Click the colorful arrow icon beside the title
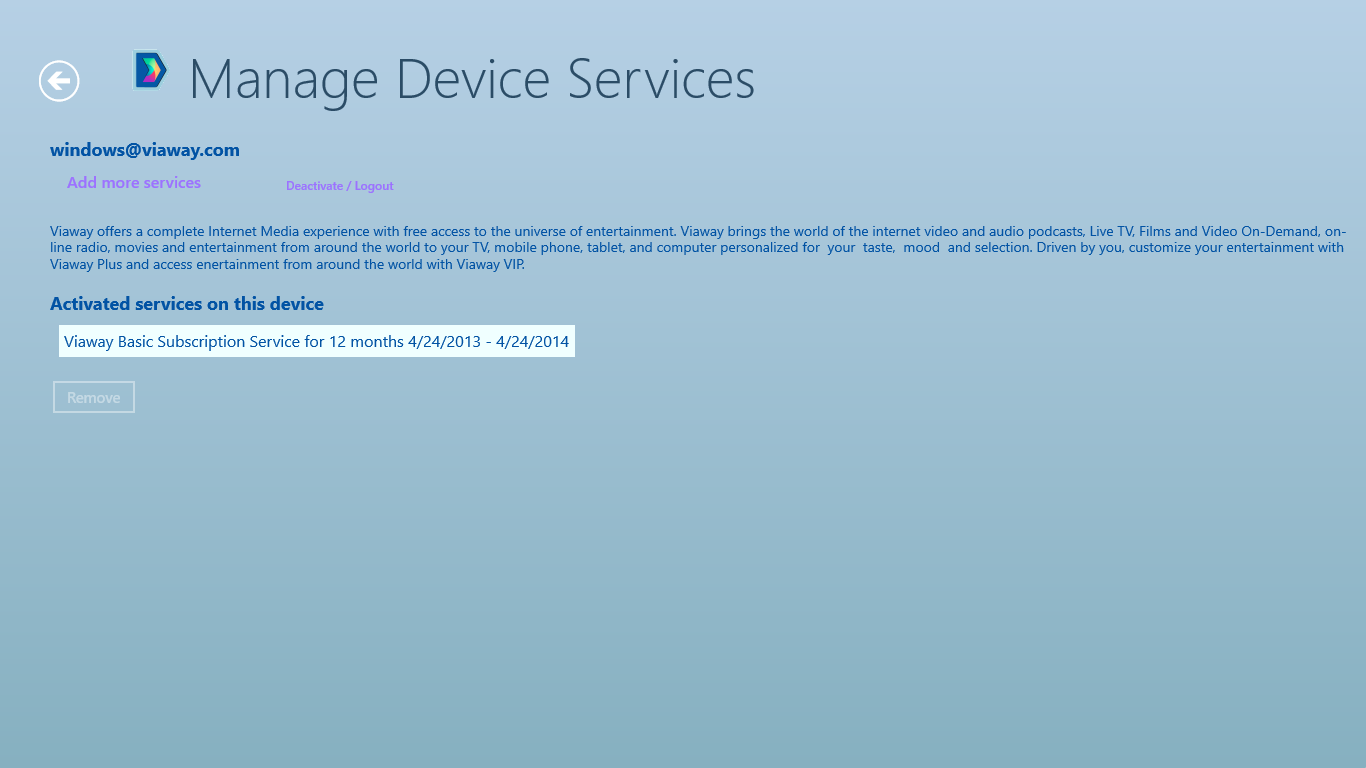Image resolution: width=1366 pixels, height=768 pixels. pos(150,70)
